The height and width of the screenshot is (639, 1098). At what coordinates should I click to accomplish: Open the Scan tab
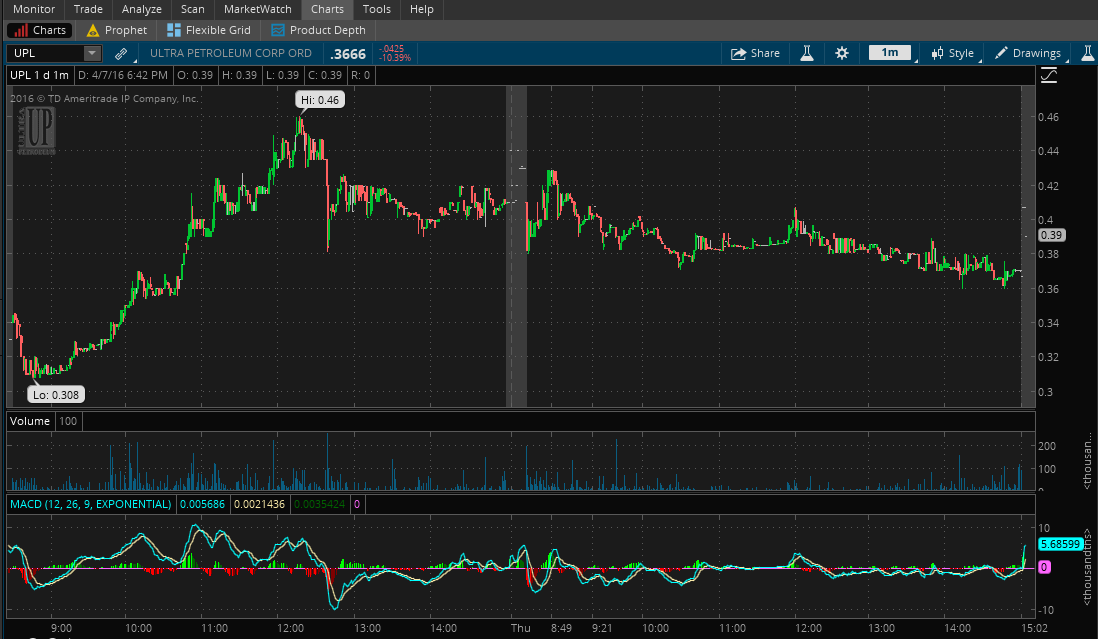[x=192, y=9]
